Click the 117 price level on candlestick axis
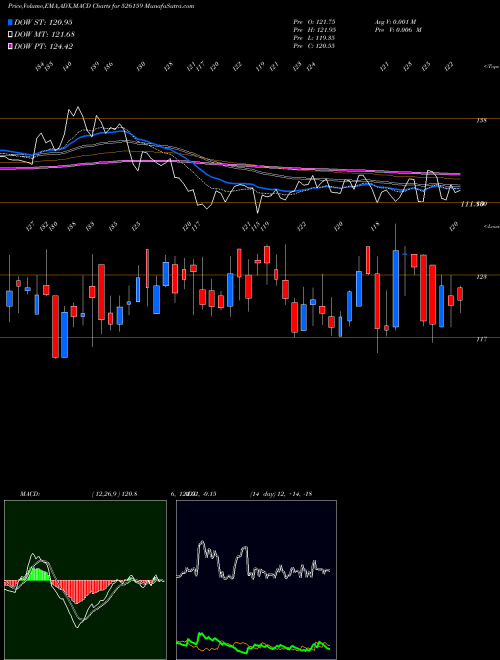The image size is (500, 660). click(481, 339)
